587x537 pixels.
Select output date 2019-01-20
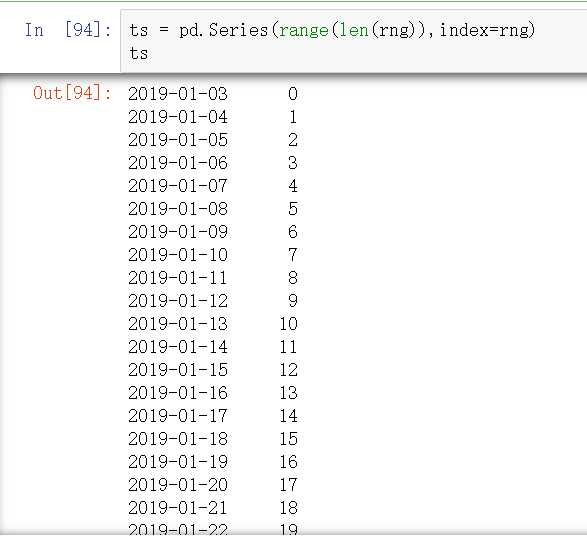(x=178, y=485)
